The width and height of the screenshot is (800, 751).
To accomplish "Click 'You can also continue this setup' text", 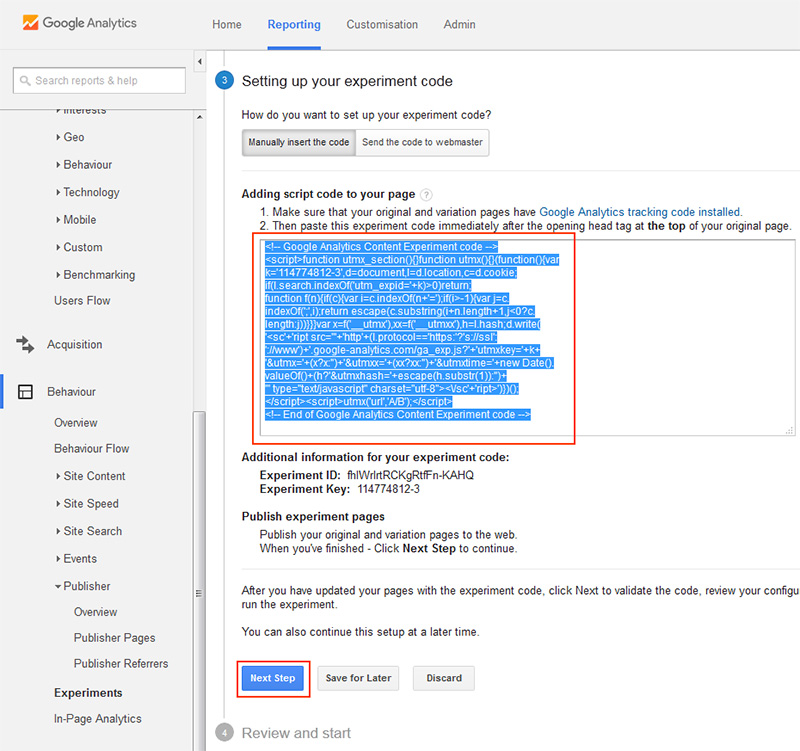I will tap(361, 632).
